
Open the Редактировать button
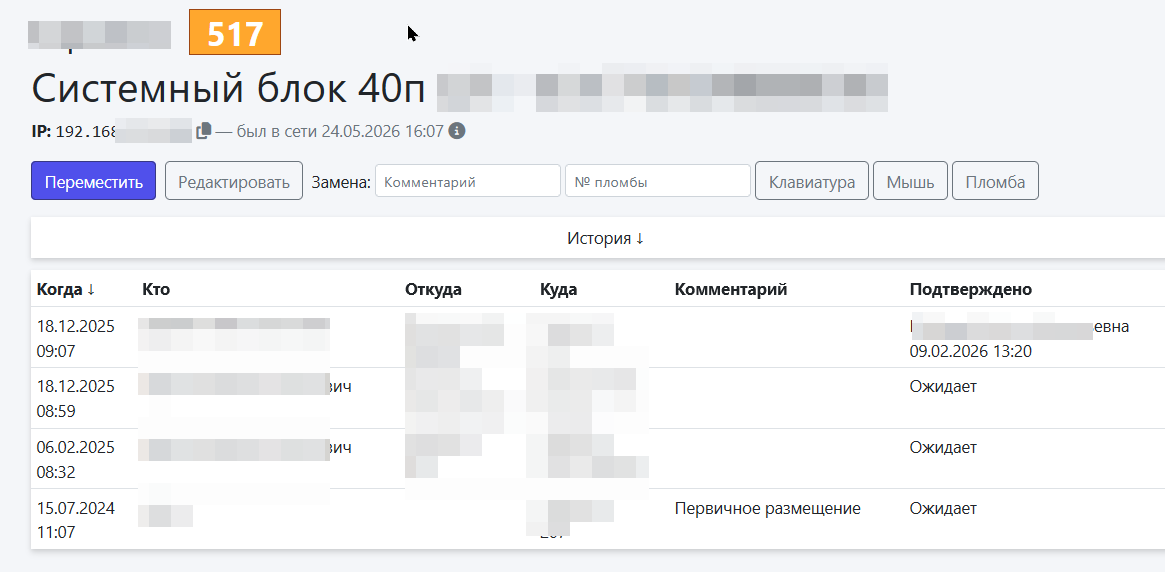[234, 181]
